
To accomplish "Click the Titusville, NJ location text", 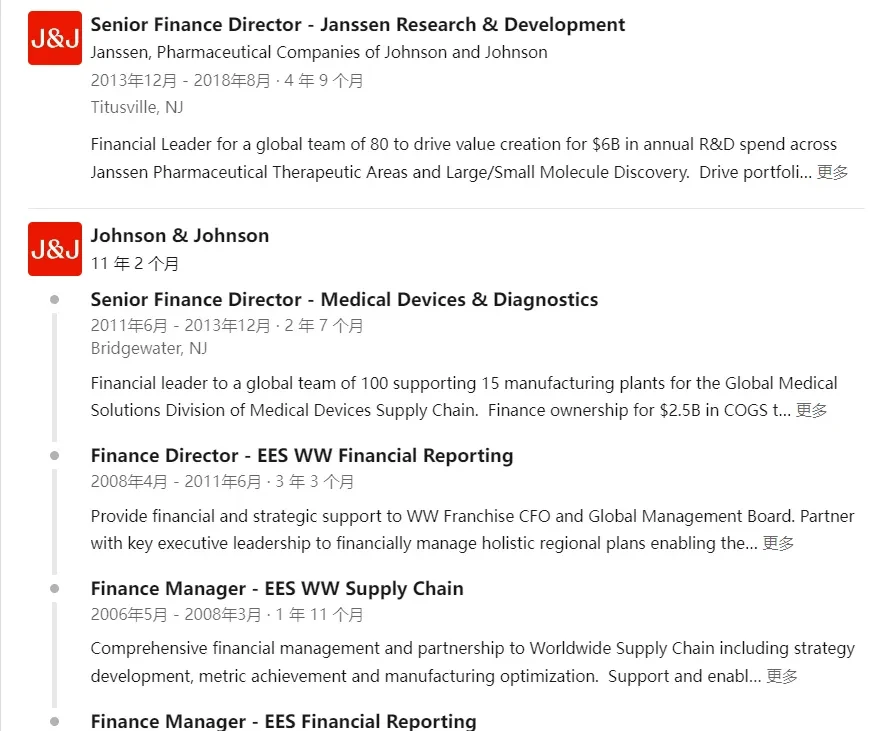I will click(x=137, y=107).
